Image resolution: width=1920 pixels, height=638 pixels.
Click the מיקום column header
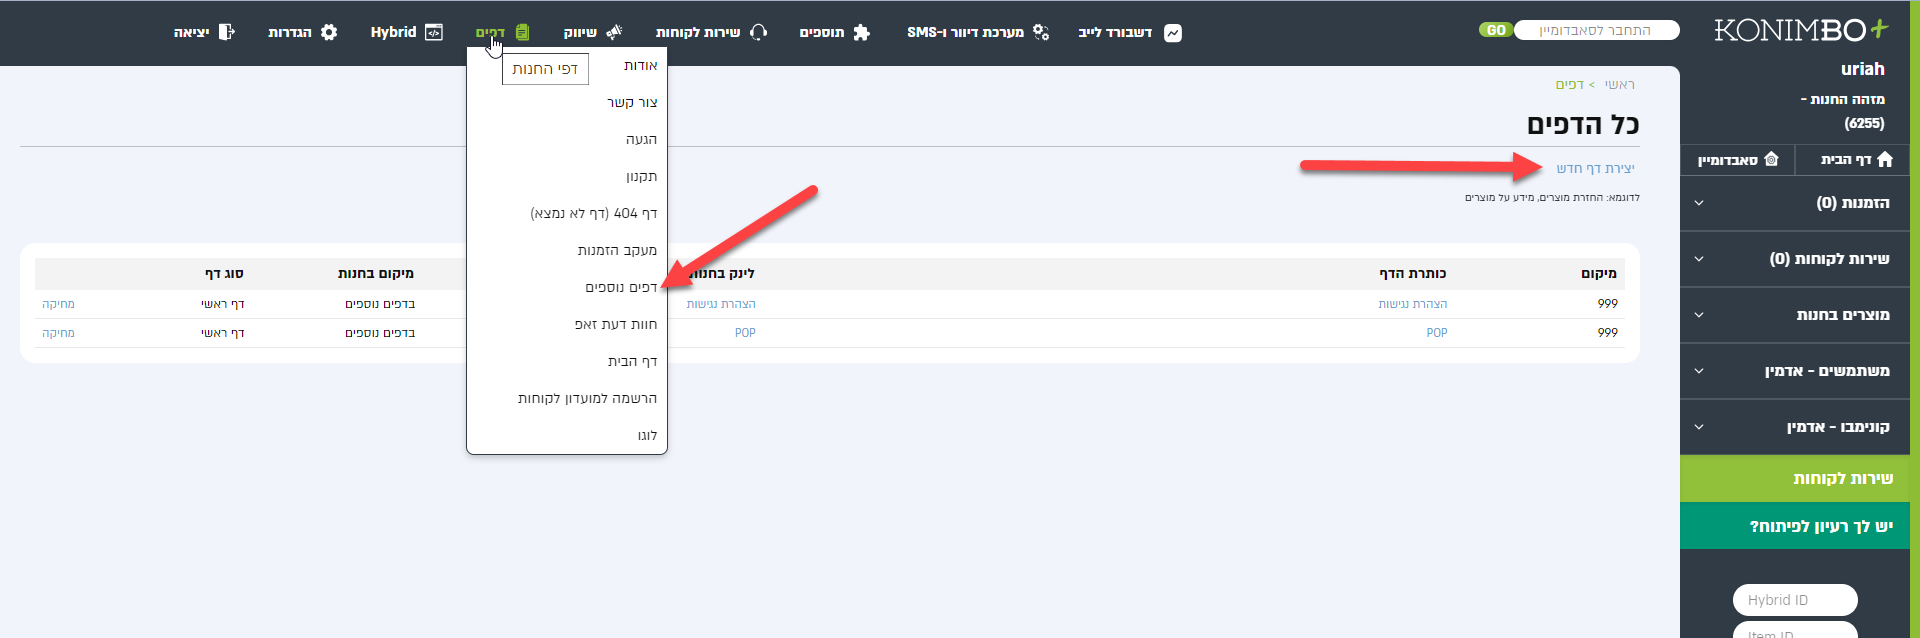coord(1599,274)
